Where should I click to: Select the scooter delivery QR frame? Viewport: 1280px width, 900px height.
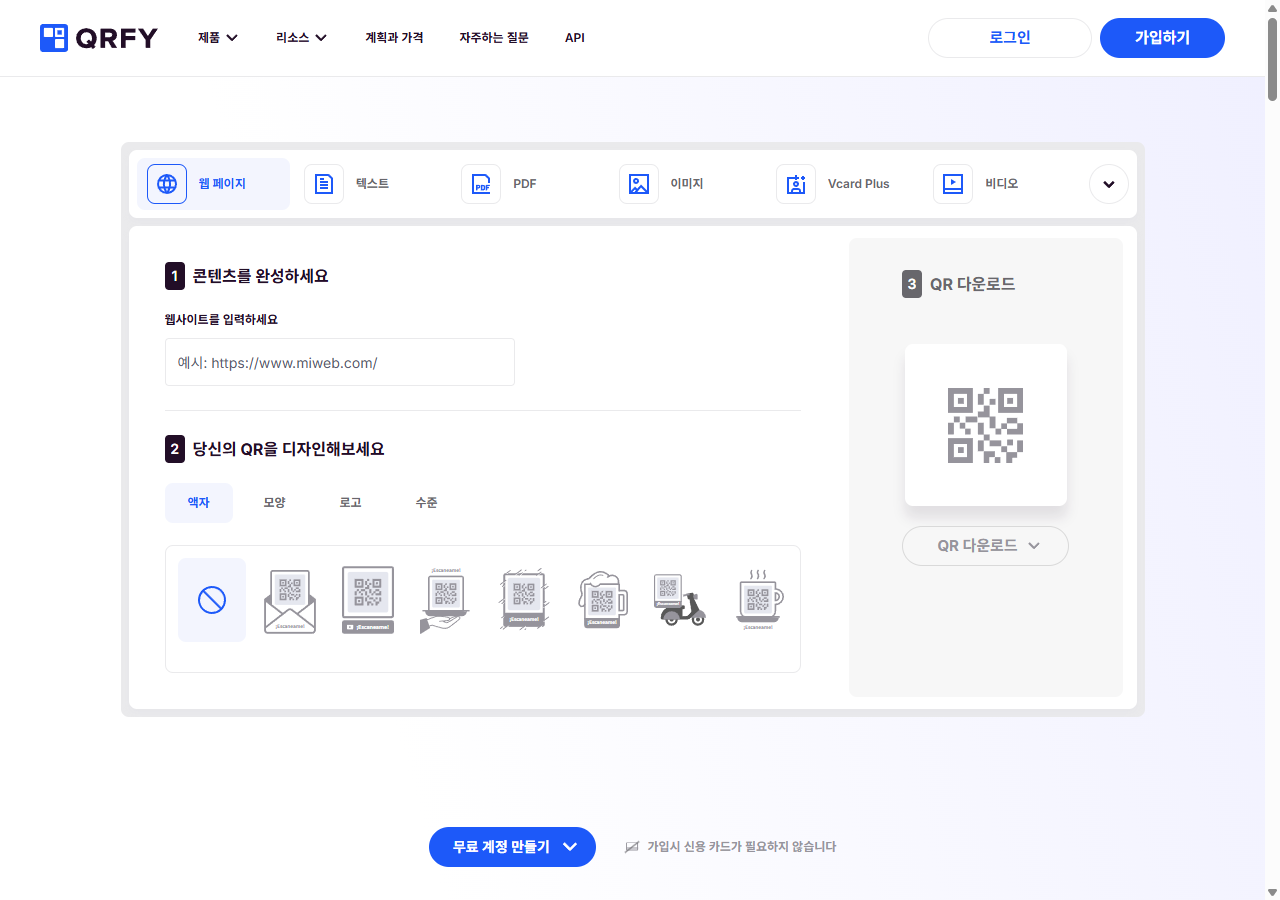(680, 599)
